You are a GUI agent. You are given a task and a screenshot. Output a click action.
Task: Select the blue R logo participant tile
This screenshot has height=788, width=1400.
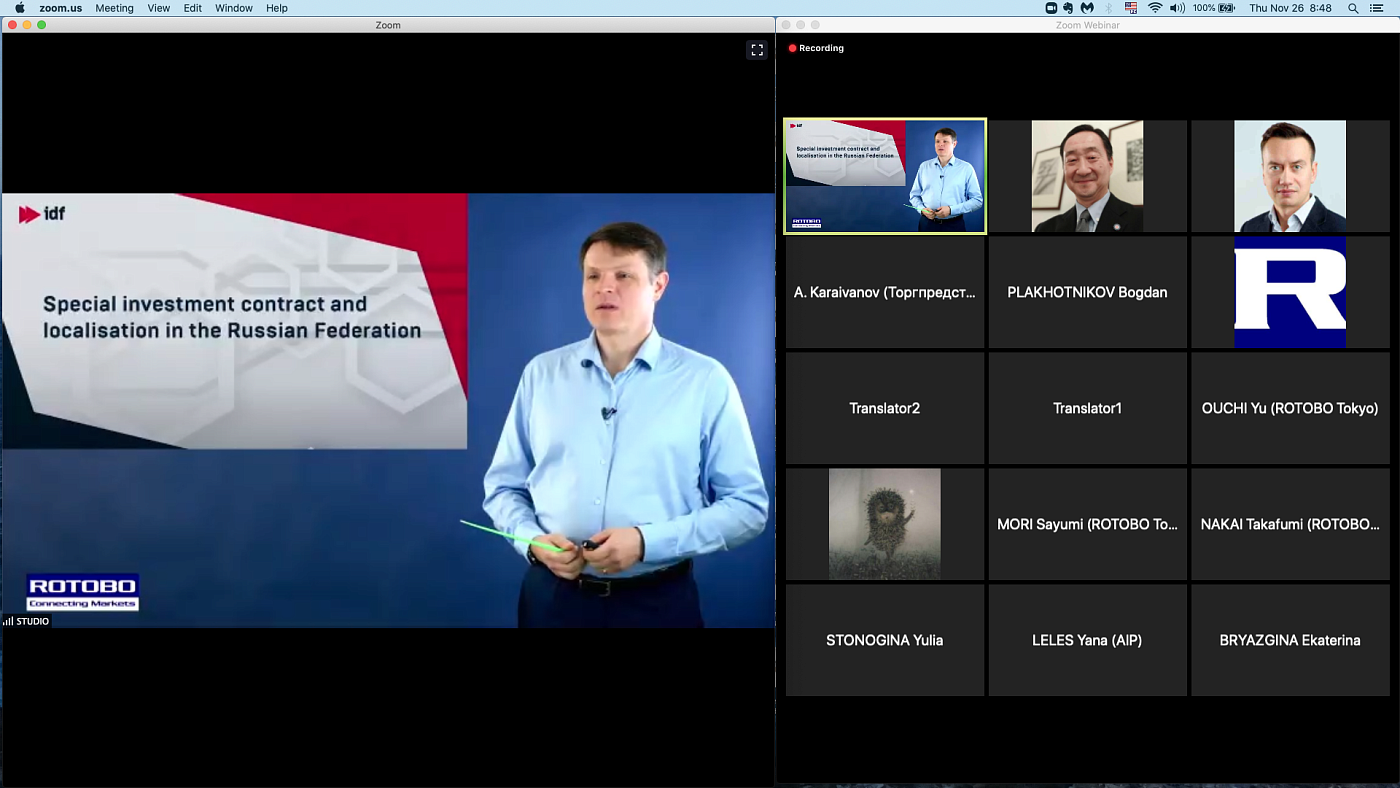pos(1290,292)
